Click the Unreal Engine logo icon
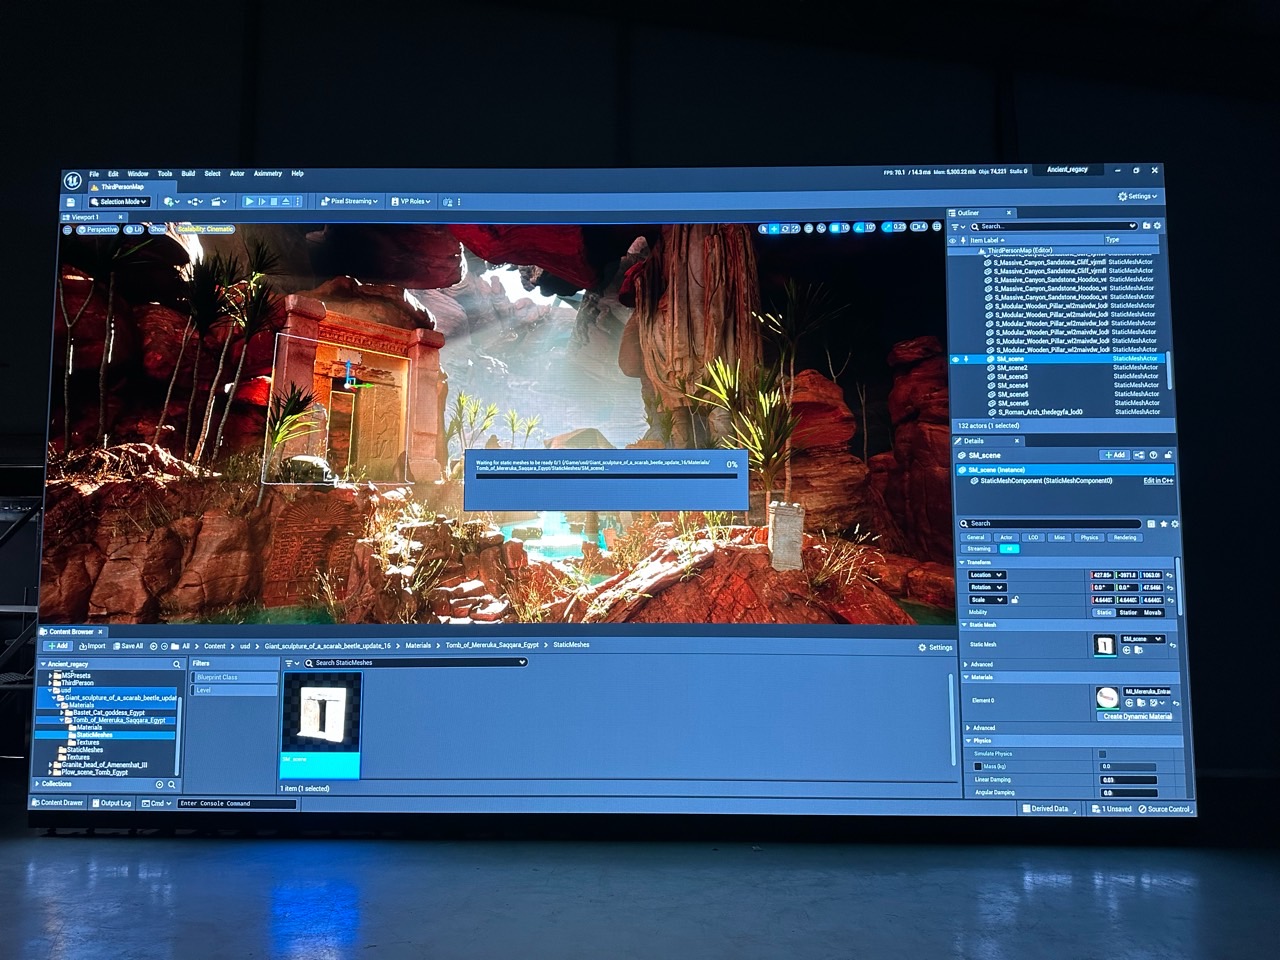Image resolution: width=1280 pixels, height=960 pixels. click(73, 180)
